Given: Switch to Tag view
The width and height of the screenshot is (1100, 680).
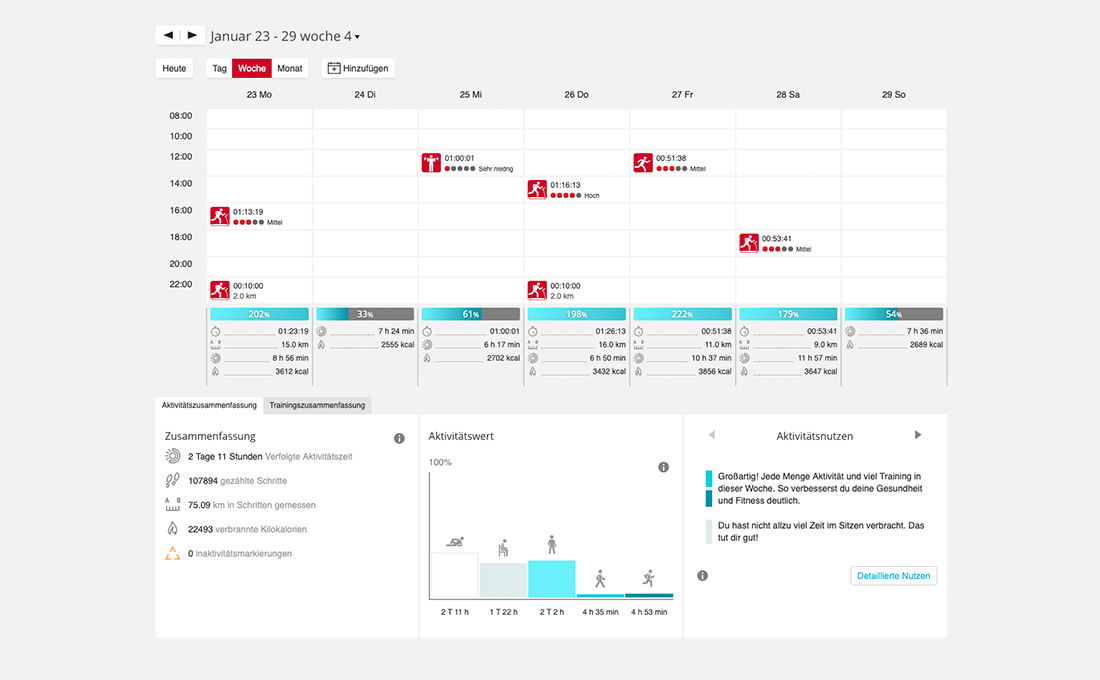Looking at the screenshot, I should coord(220,68).
